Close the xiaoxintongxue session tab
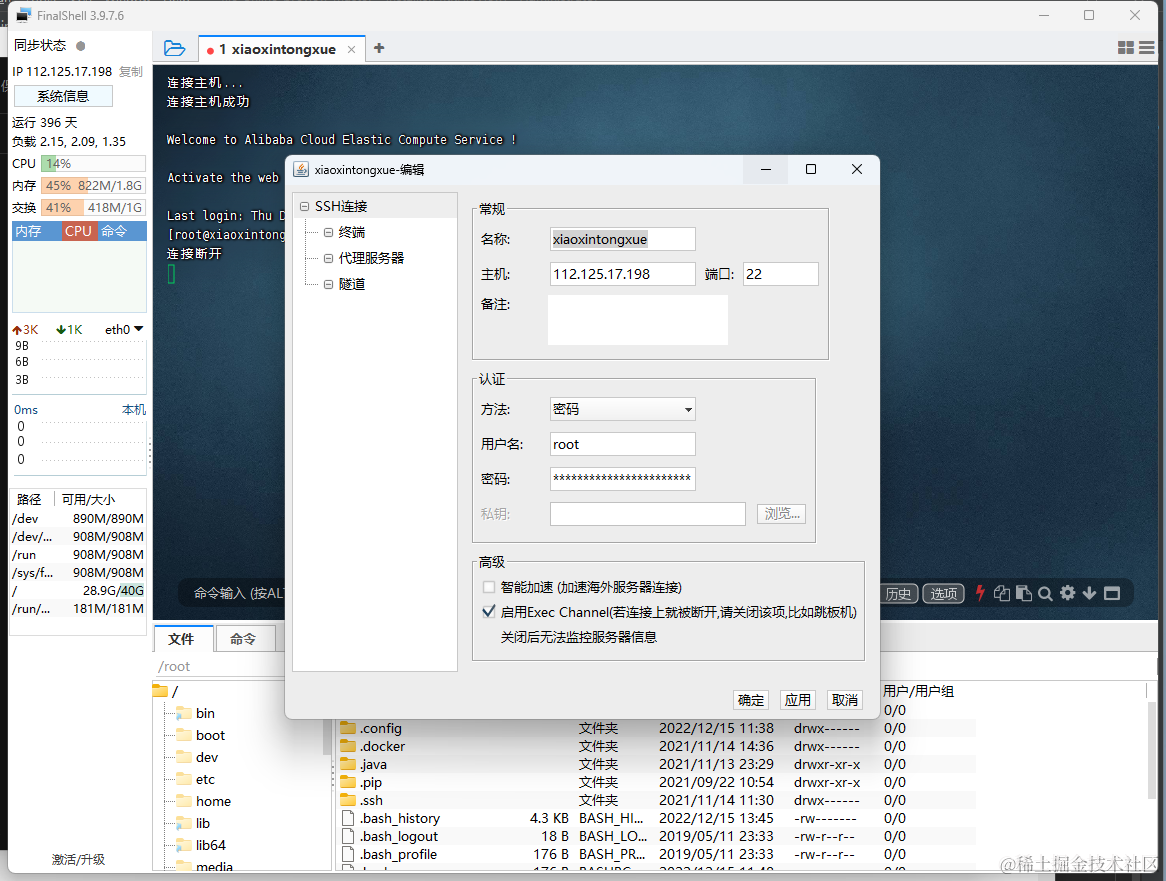The width and height of the screenshot is (1166, 881). 351,50
